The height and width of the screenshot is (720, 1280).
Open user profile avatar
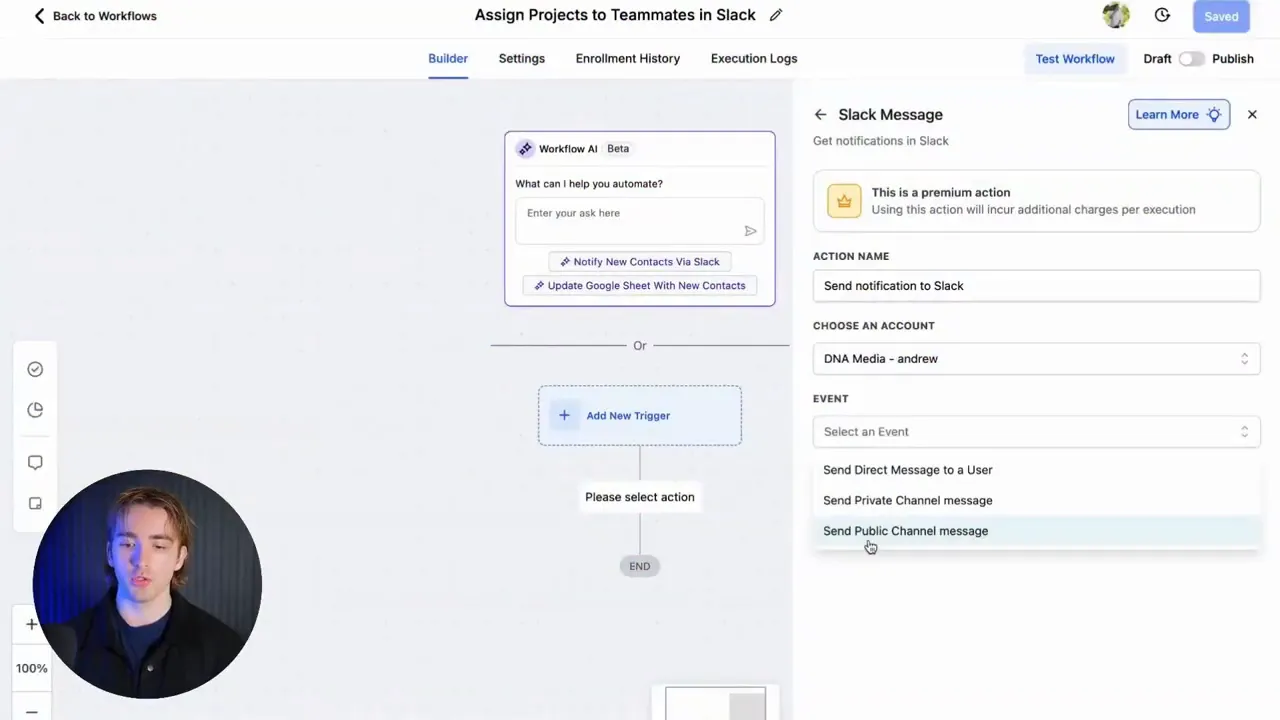click(1116, 15)
